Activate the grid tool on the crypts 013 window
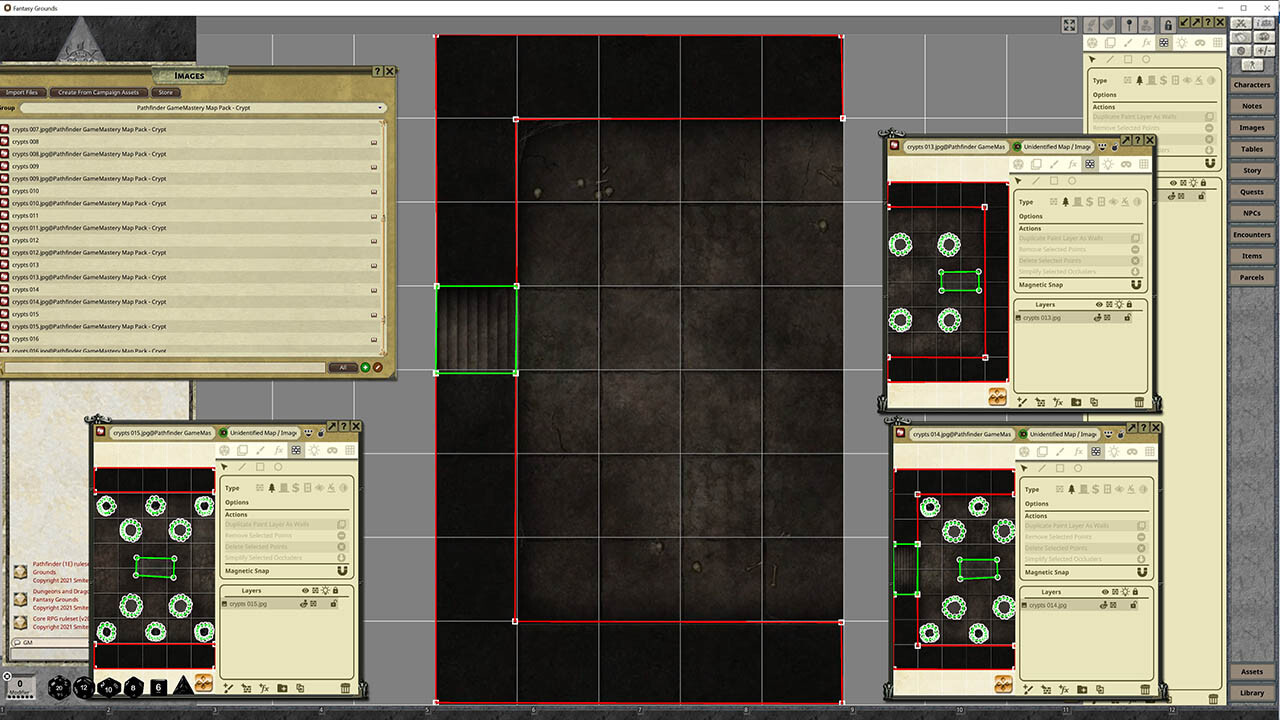Screen dimensions: 1280x720 [x=1143, y=164]
